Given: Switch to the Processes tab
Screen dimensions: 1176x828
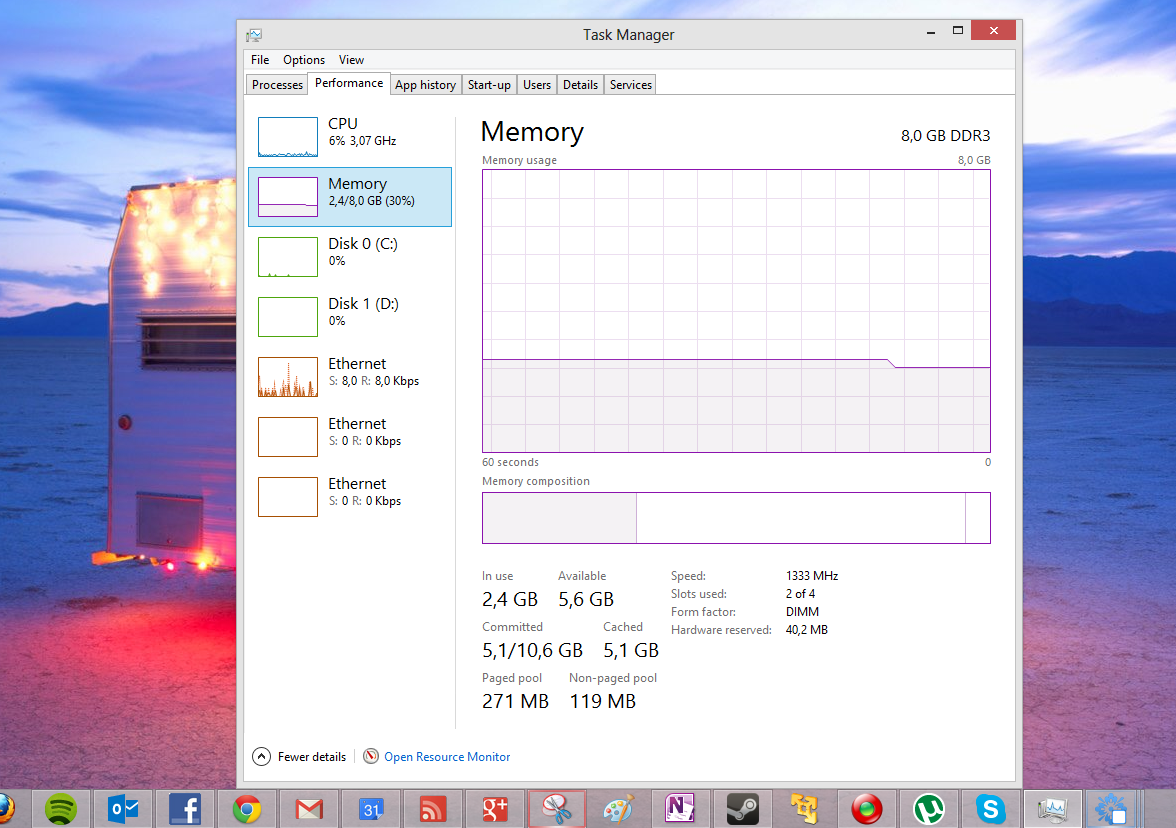Looking at the screenshot, I should pos(278,85).
